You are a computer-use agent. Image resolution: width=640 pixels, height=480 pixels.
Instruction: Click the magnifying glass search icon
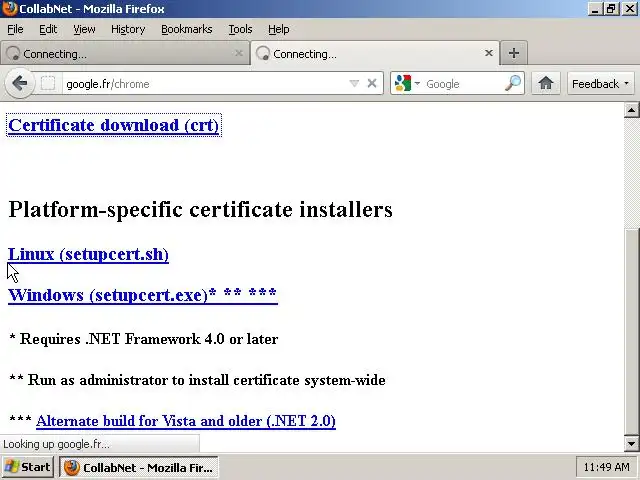pos(513,83)
